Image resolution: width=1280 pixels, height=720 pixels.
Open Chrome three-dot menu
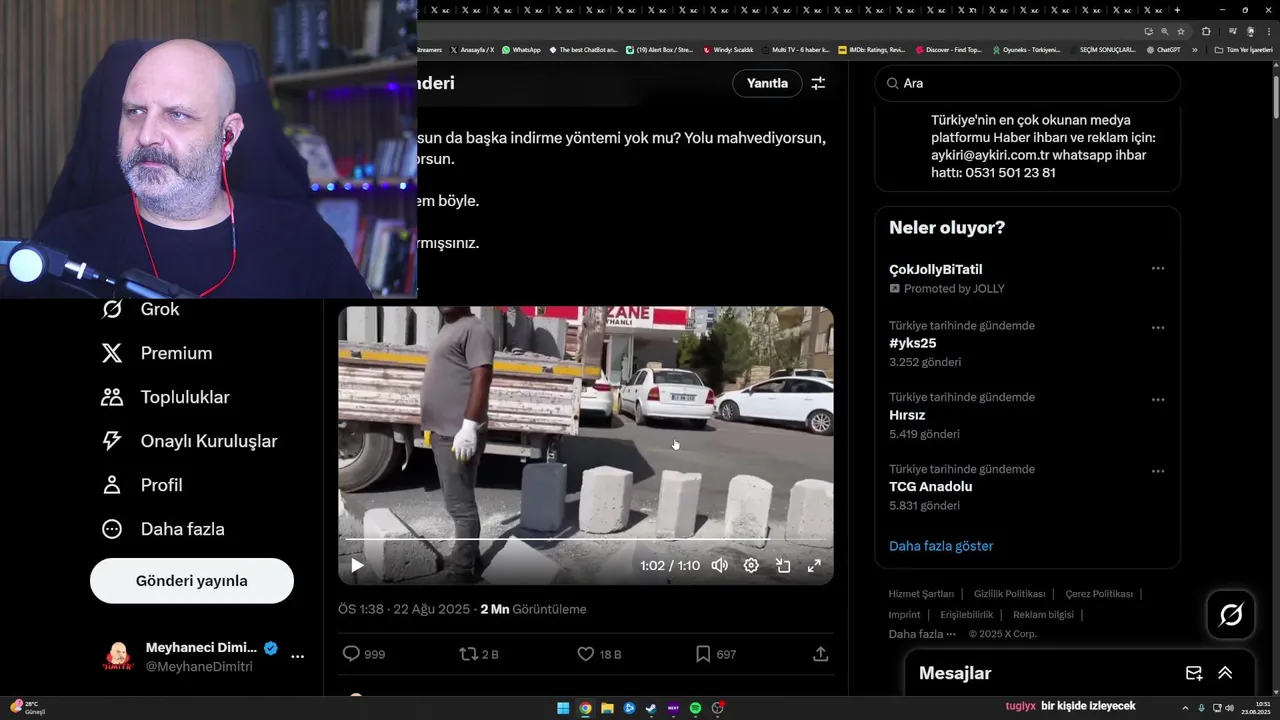point(1267,31)
